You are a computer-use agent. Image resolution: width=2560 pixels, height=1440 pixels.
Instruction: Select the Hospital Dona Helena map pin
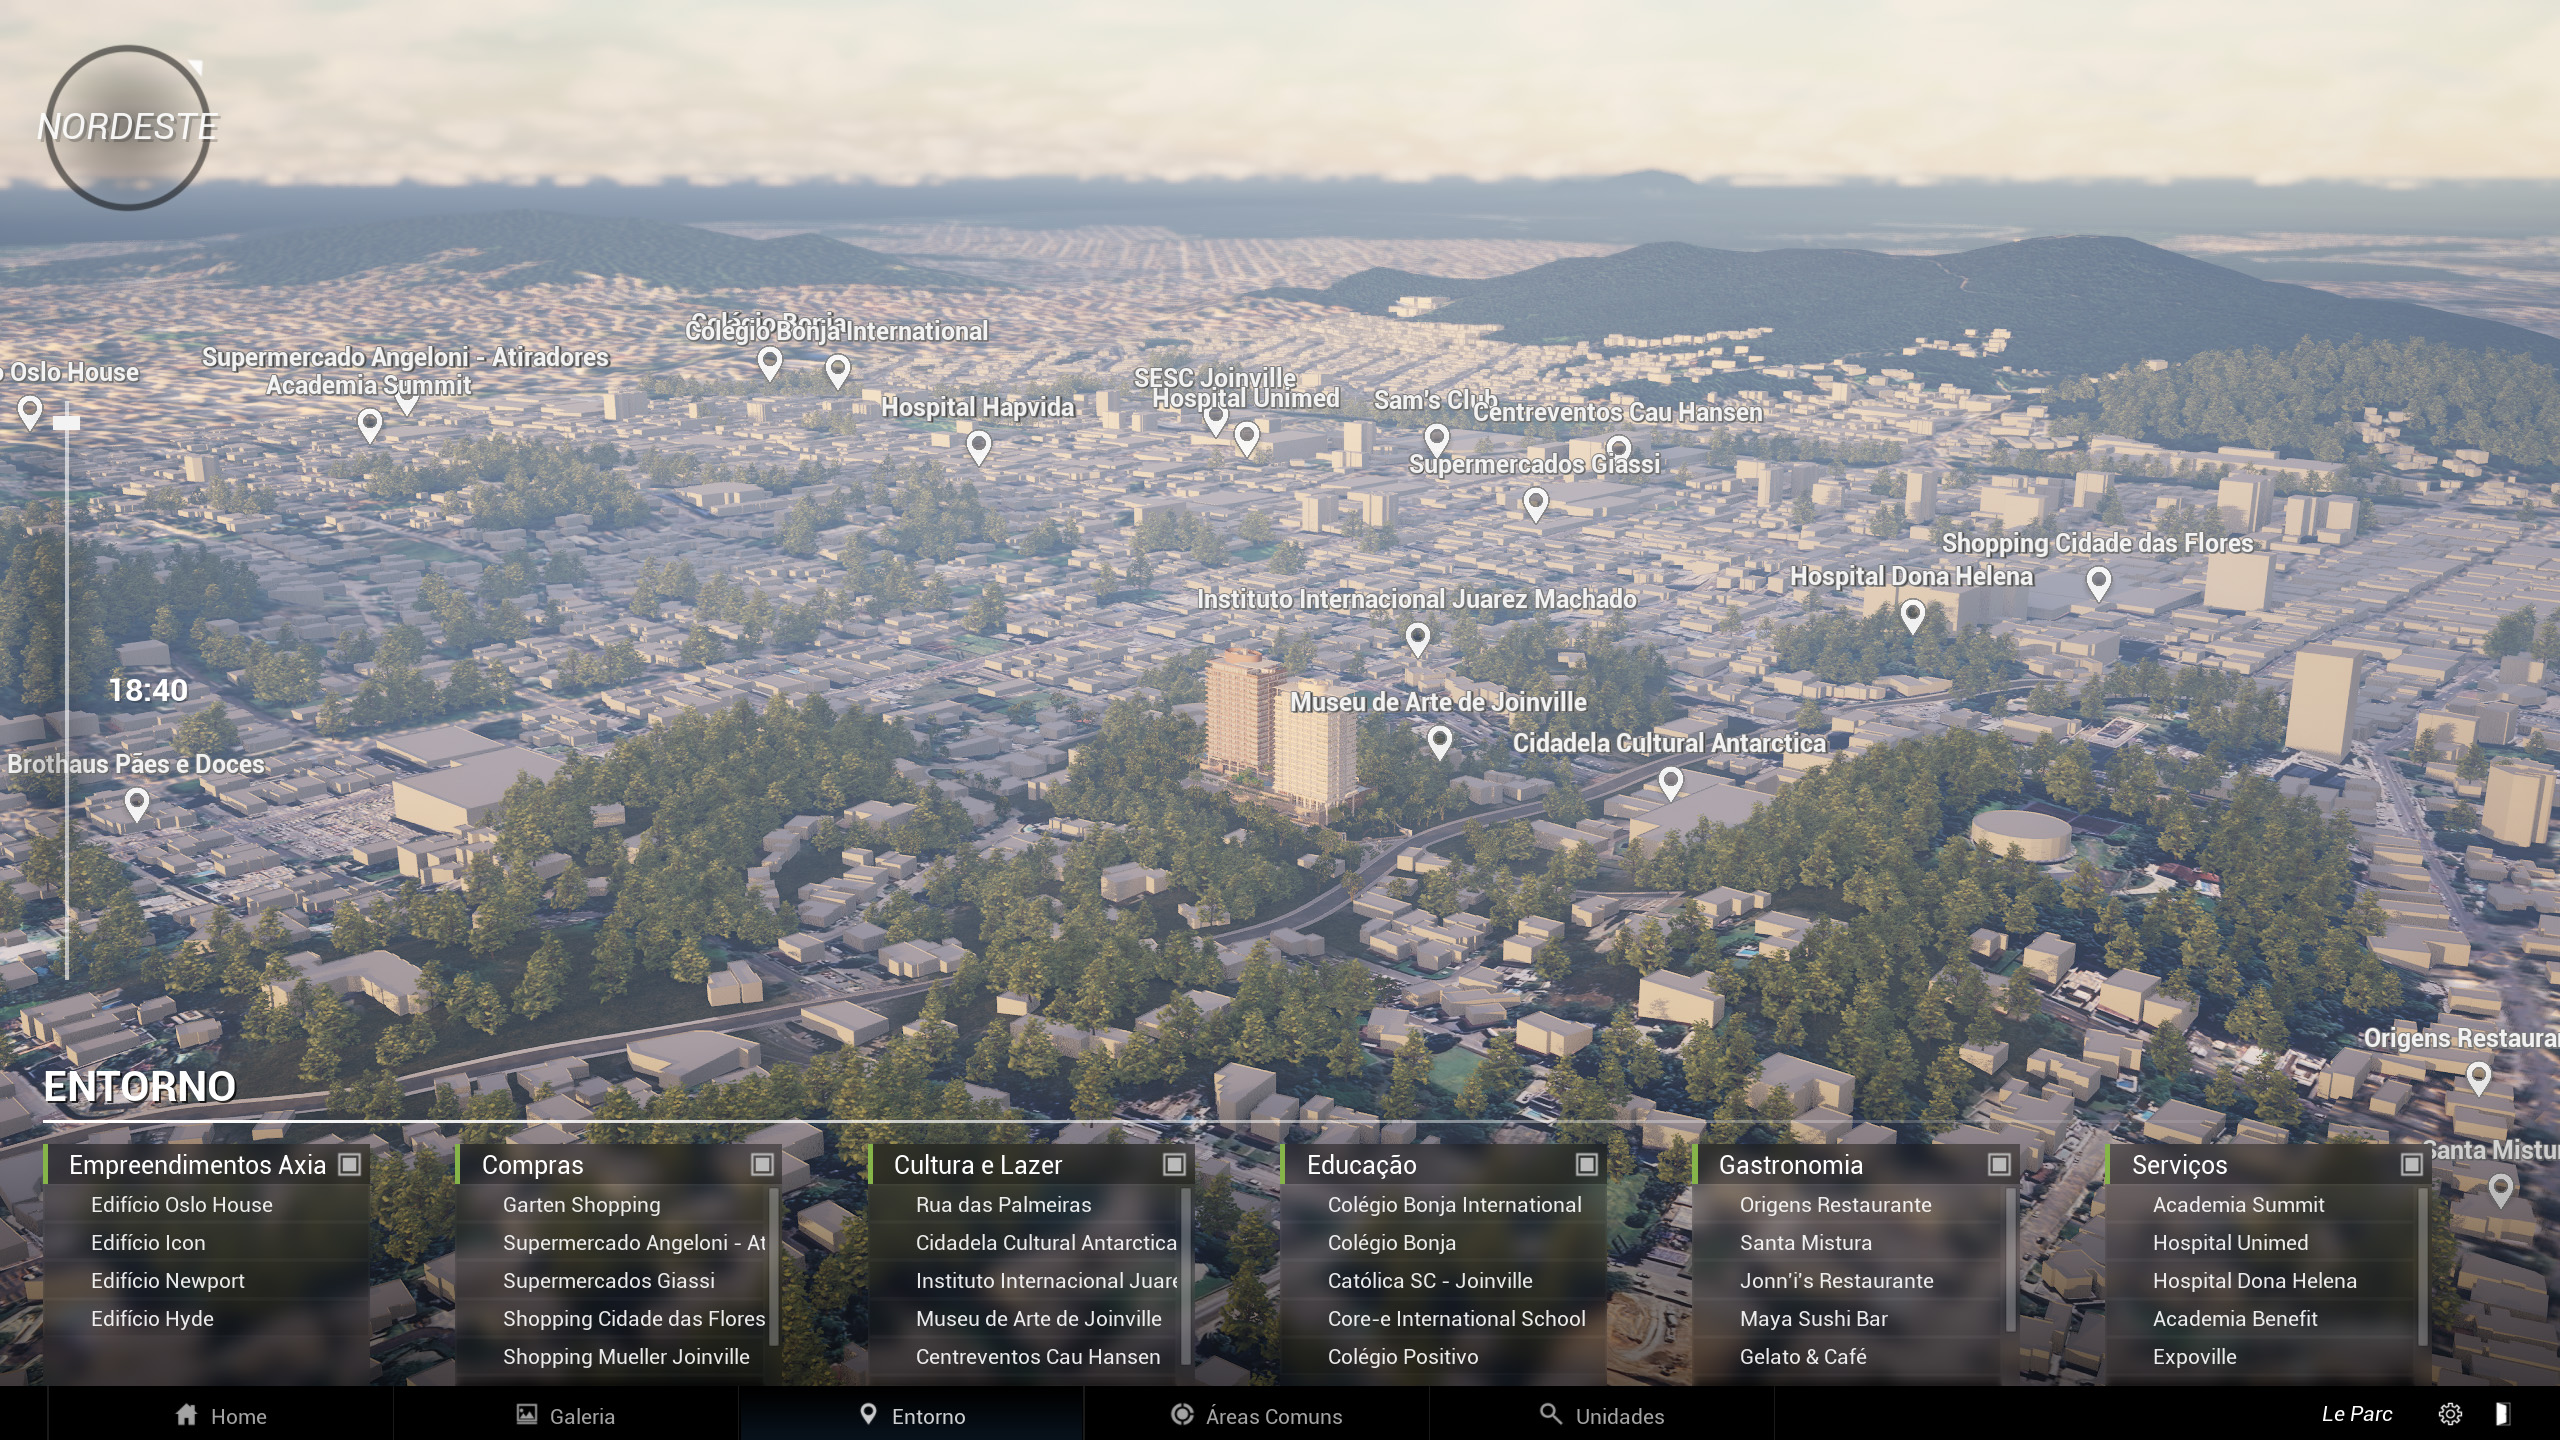[x=1913, y=615]
